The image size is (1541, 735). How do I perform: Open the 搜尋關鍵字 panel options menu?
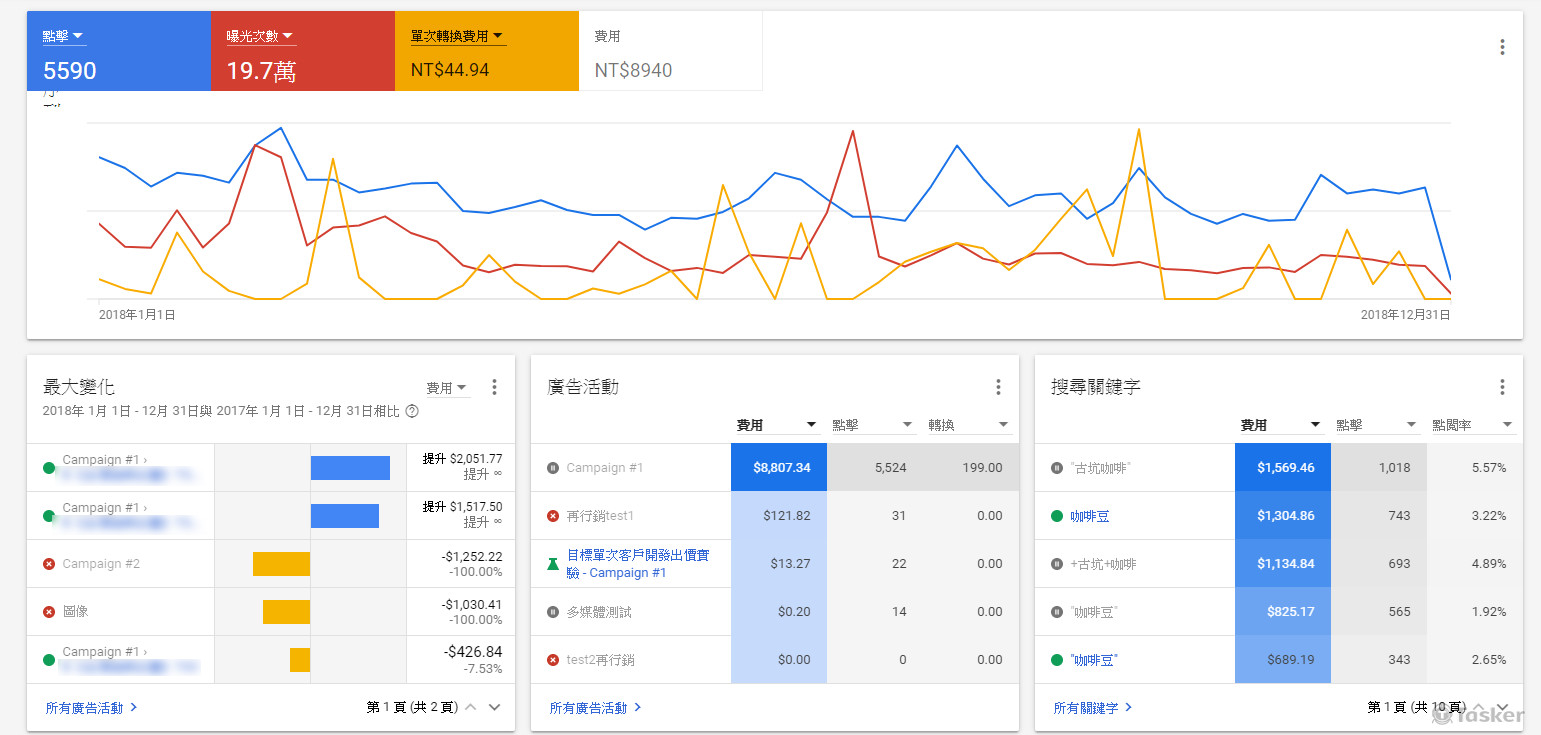click(1502, 387)
